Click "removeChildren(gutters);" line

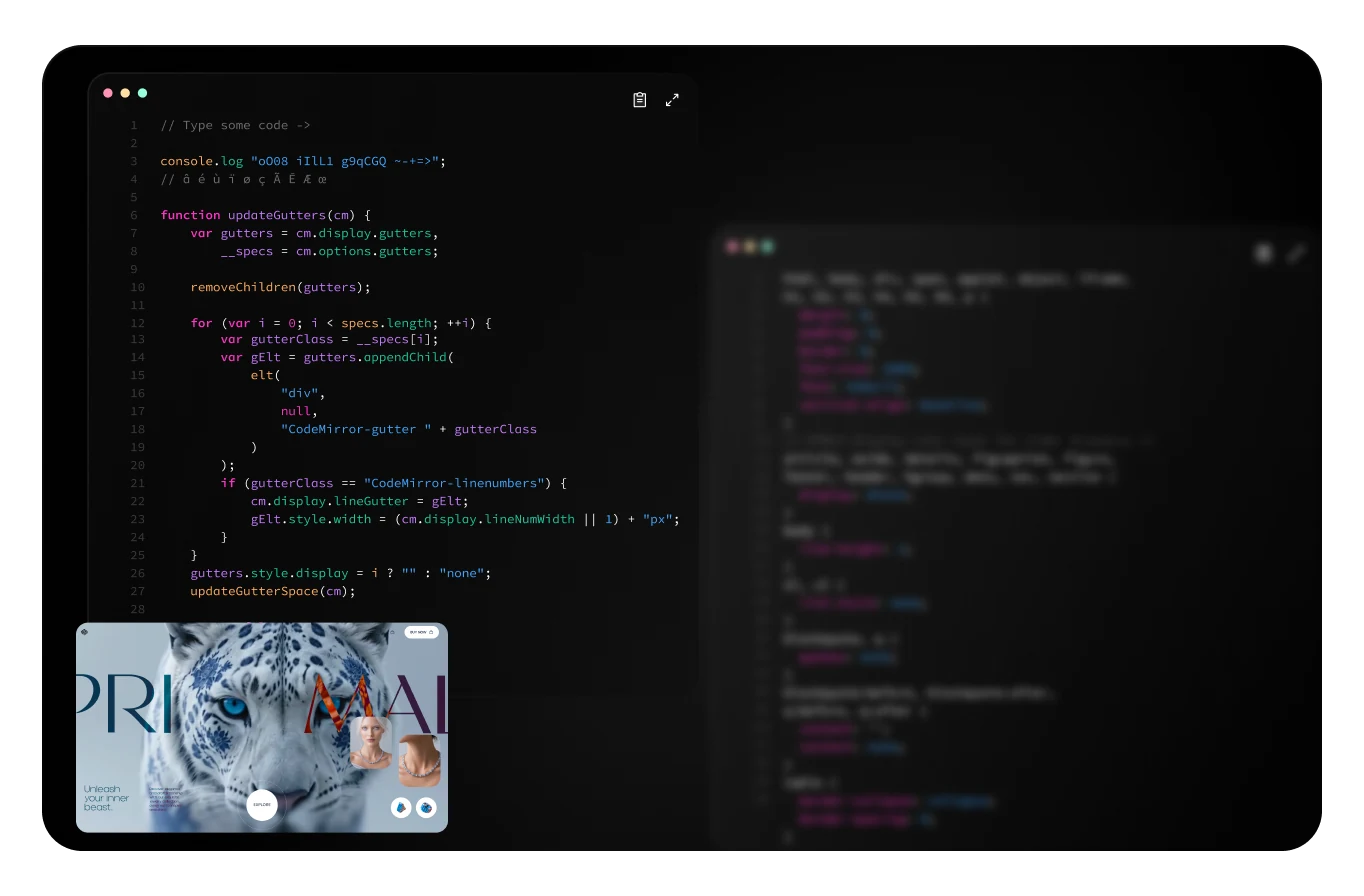[280, 287]
